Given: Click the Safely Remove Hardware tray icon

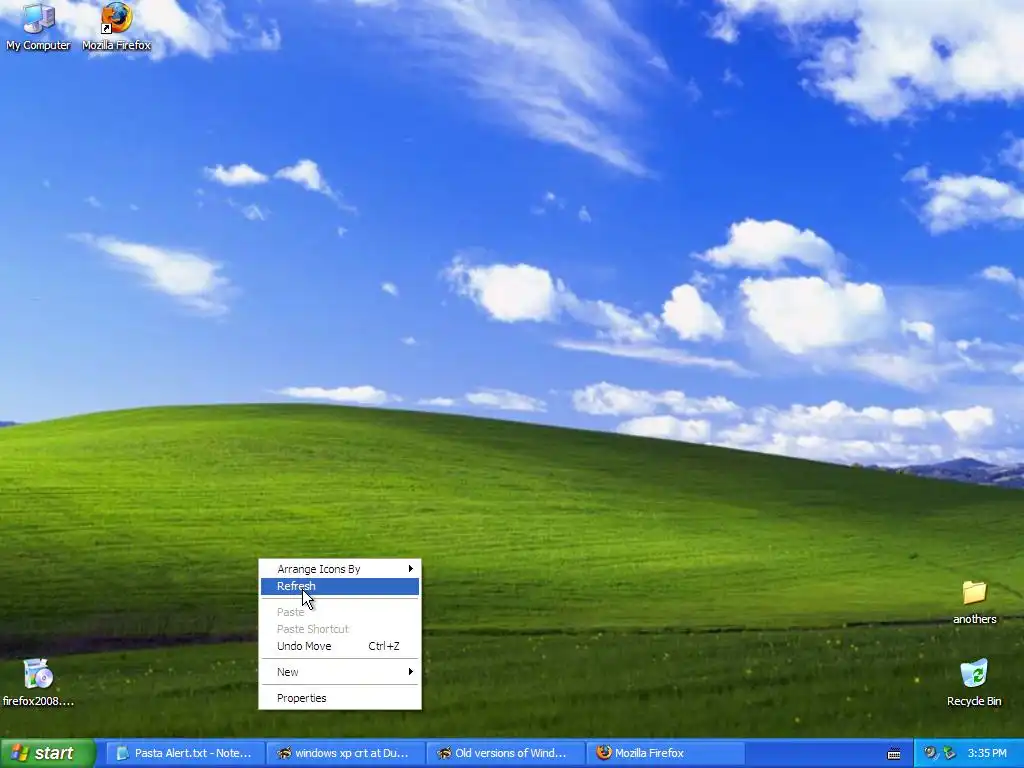Looking at the screenshot, I should coord(949,753).
